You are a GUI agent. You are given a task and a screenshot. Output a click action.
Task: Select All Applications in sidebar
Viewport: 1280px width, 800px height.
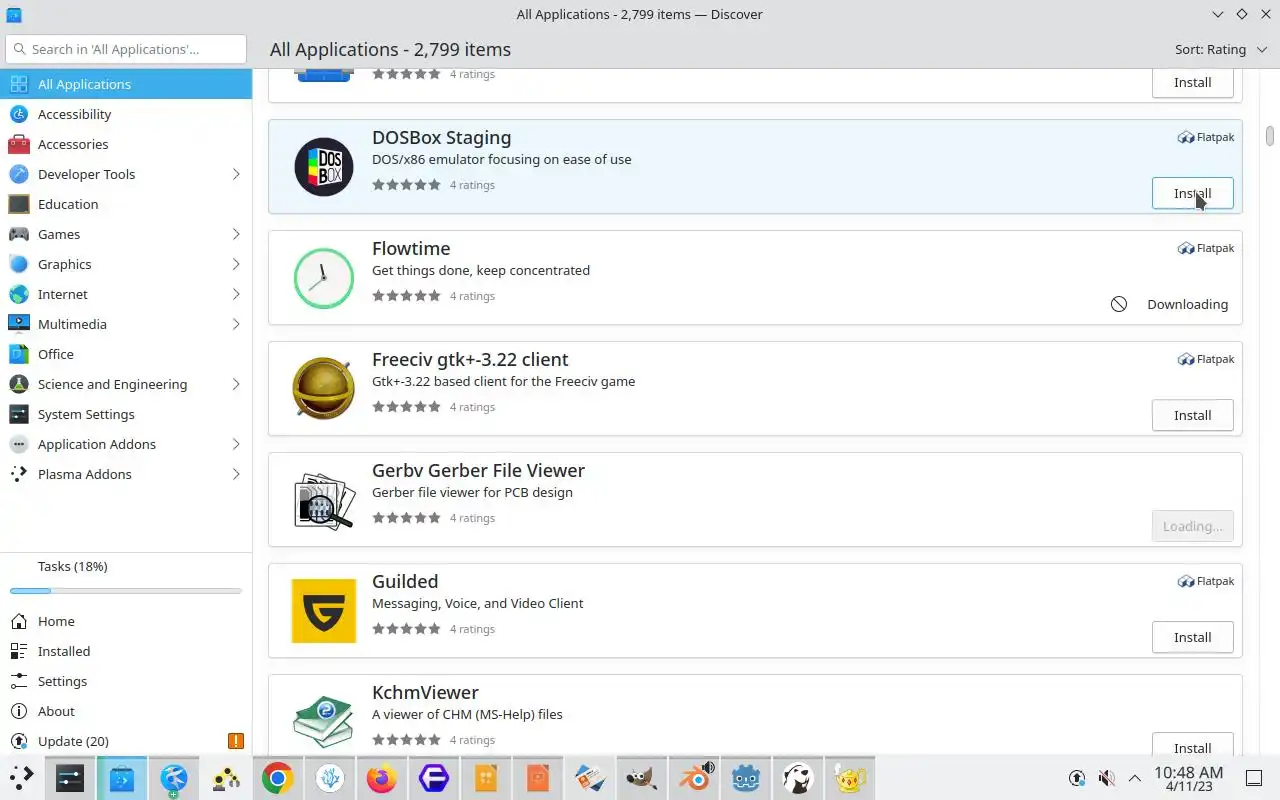click(x=126, y=84)
